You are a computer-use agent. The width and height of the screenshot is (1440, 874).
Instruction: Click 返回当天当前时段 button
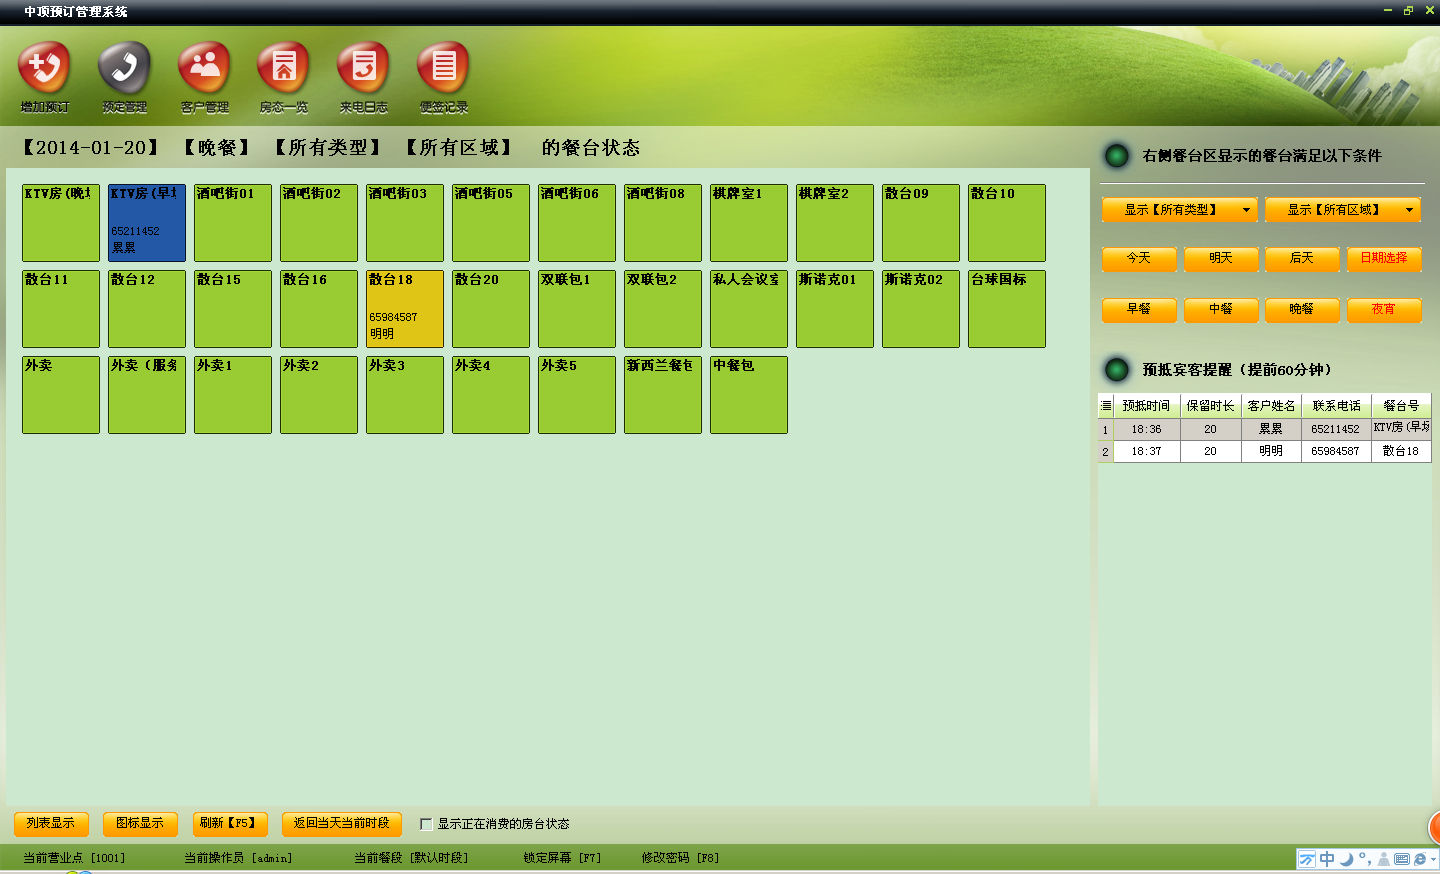tap(341, 823)
